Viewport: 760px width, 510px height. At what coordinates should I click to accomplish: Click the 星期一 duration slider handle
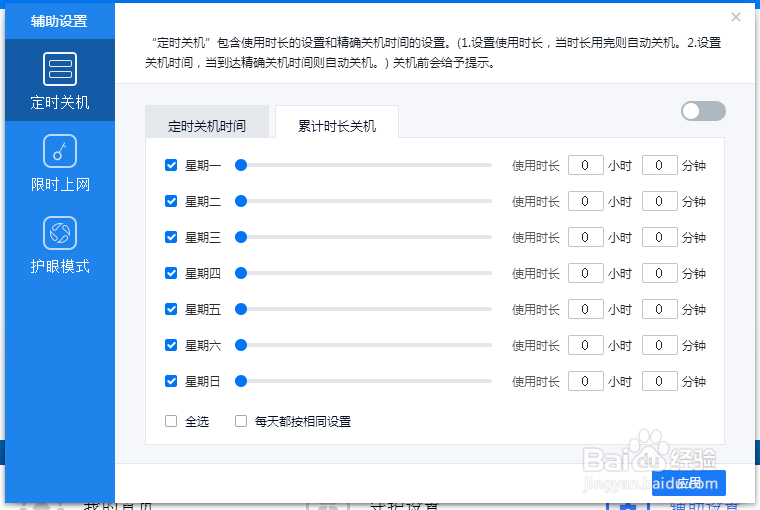coord(241,165)
